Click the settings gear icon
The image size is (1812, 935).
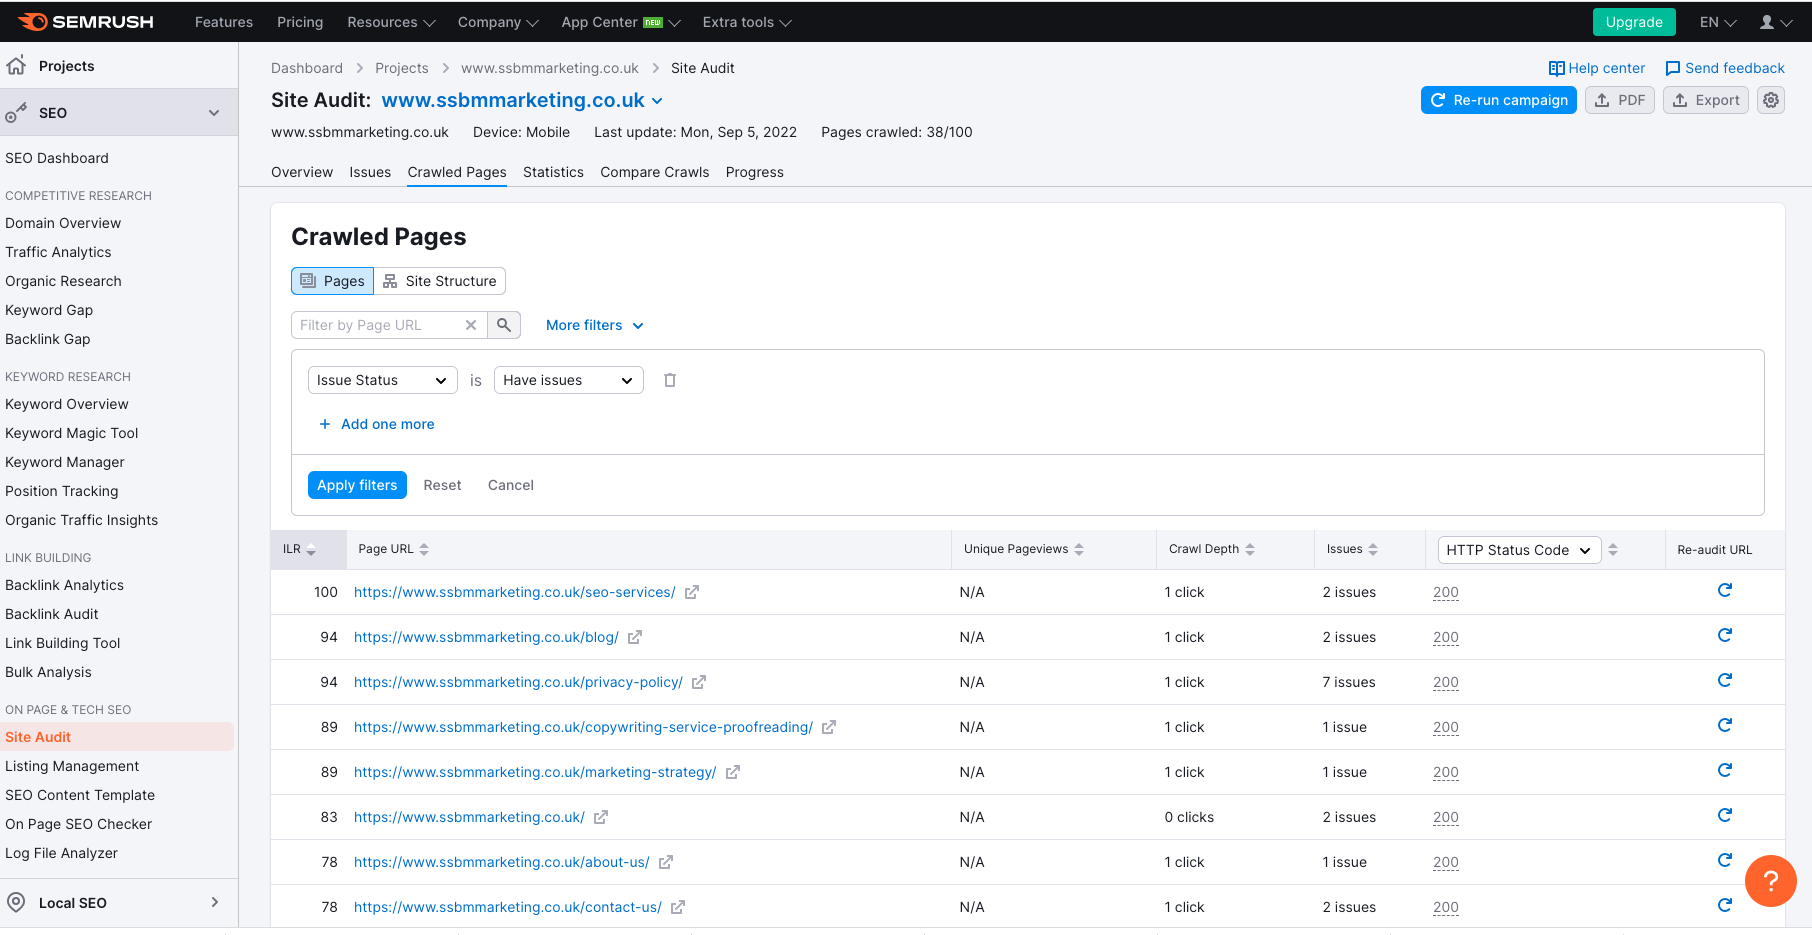point(1771,100)
